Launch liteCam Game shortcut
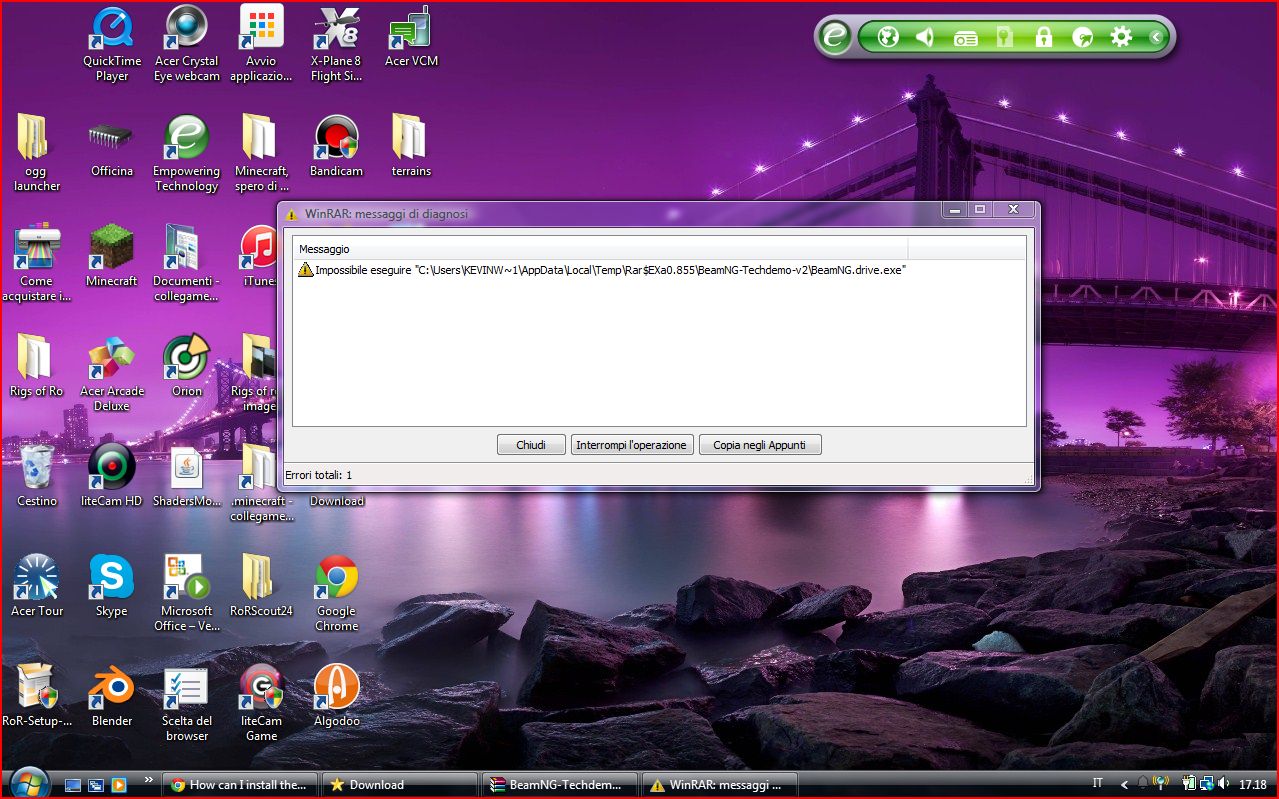 click(261, 703)
